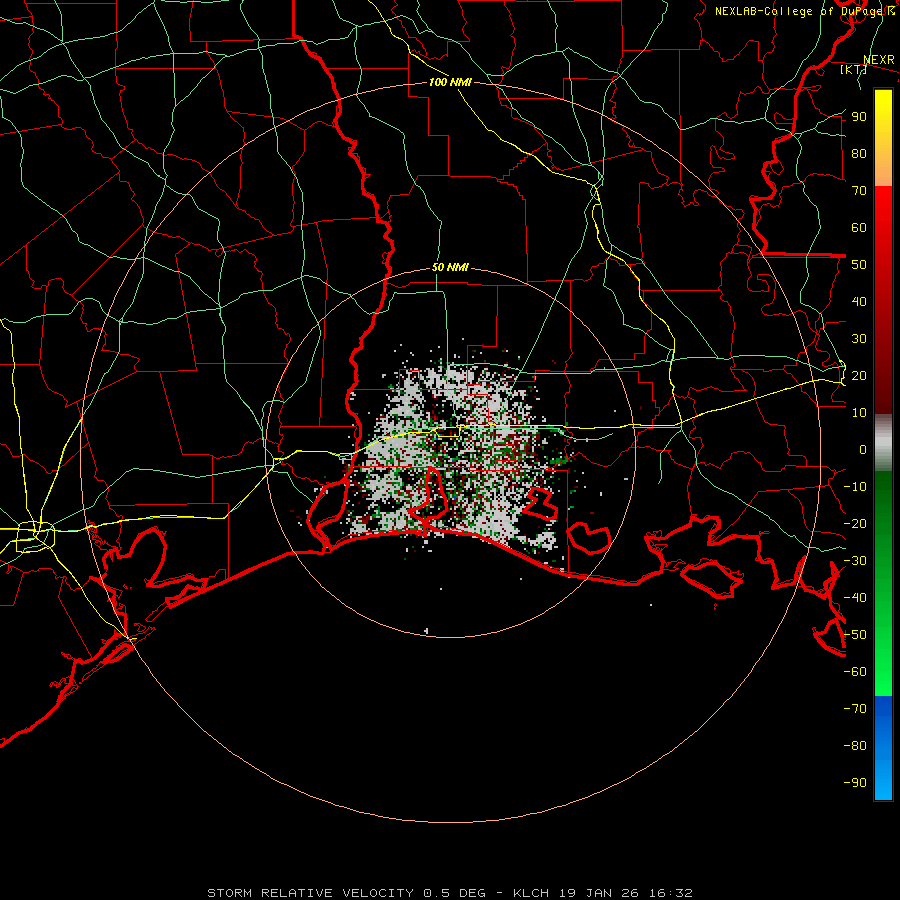900x900 pixels.
Task: Select the 40 value on velocity scale
Action: (859, 302)
